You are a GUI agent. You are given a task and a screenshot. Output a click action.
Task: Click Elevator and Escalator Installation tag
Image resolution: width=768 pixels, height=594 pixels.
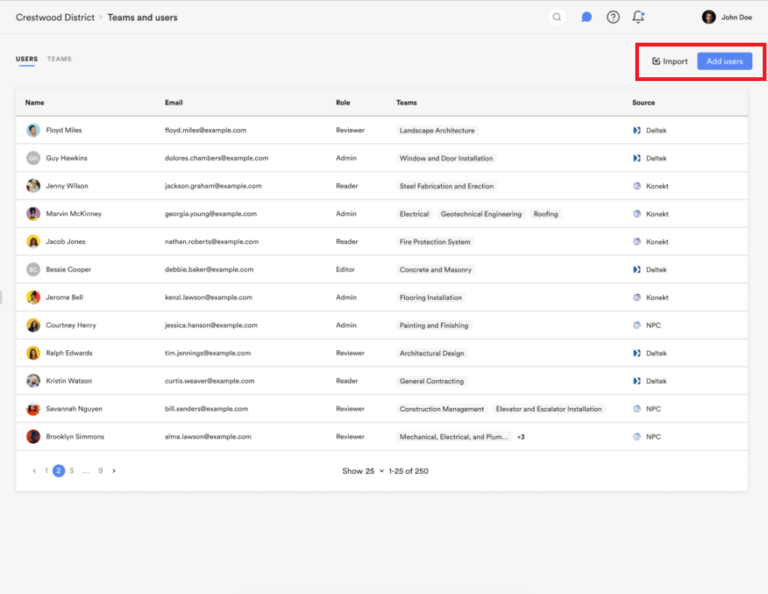(549, 409)
